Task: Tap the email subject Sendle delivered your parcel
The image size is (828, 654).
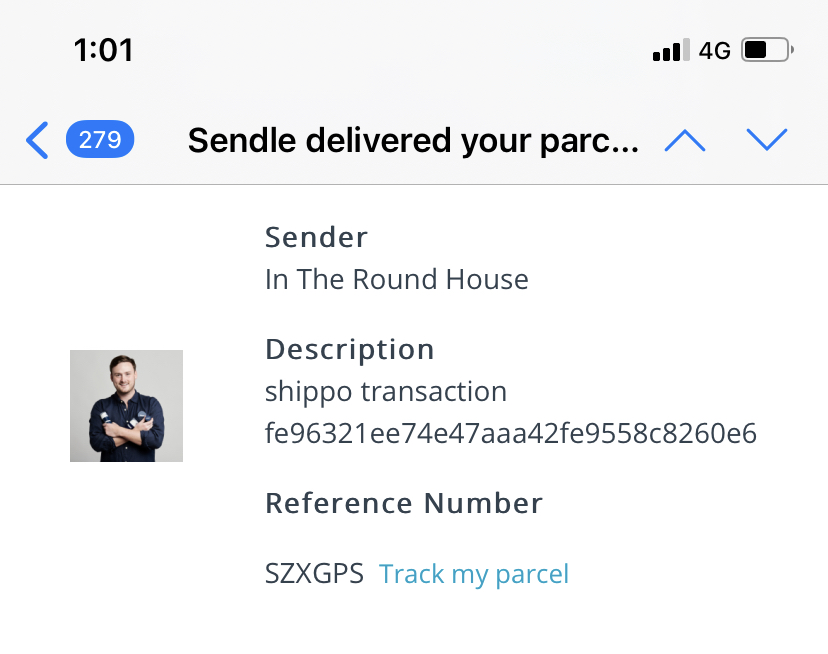Action: pos(413,141)
